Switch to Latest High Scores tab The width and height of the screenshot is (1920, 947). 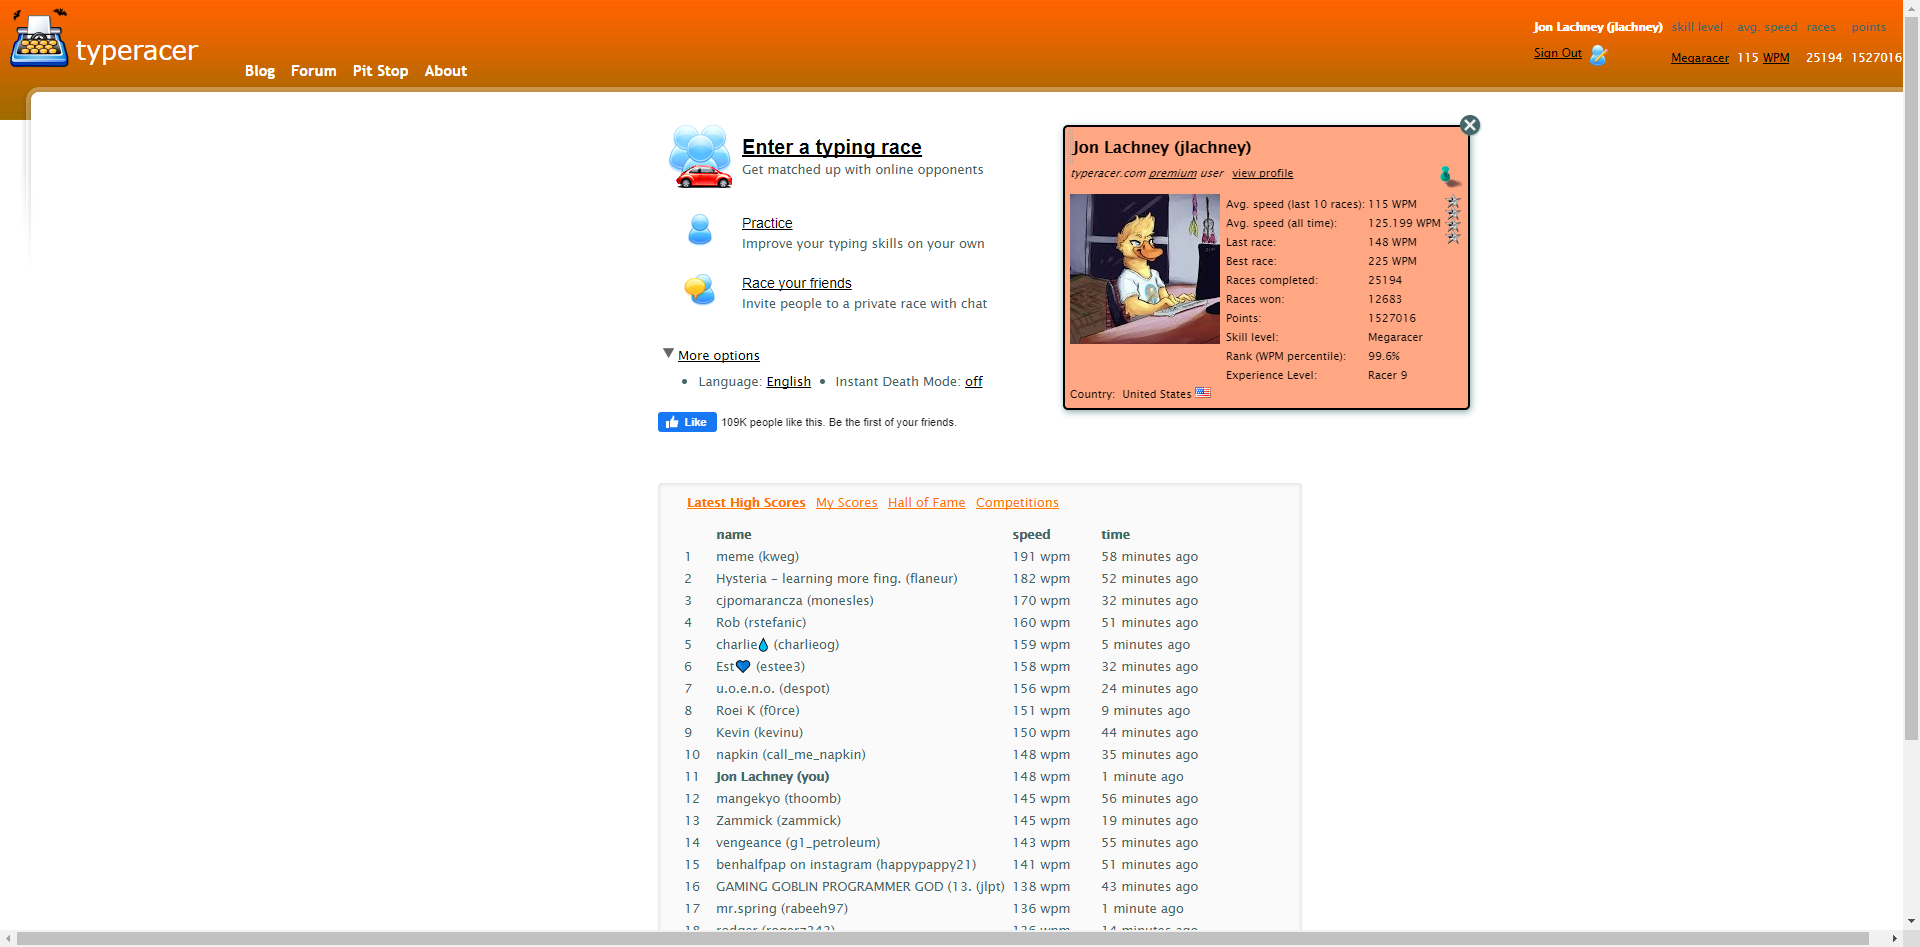point(746,503)
